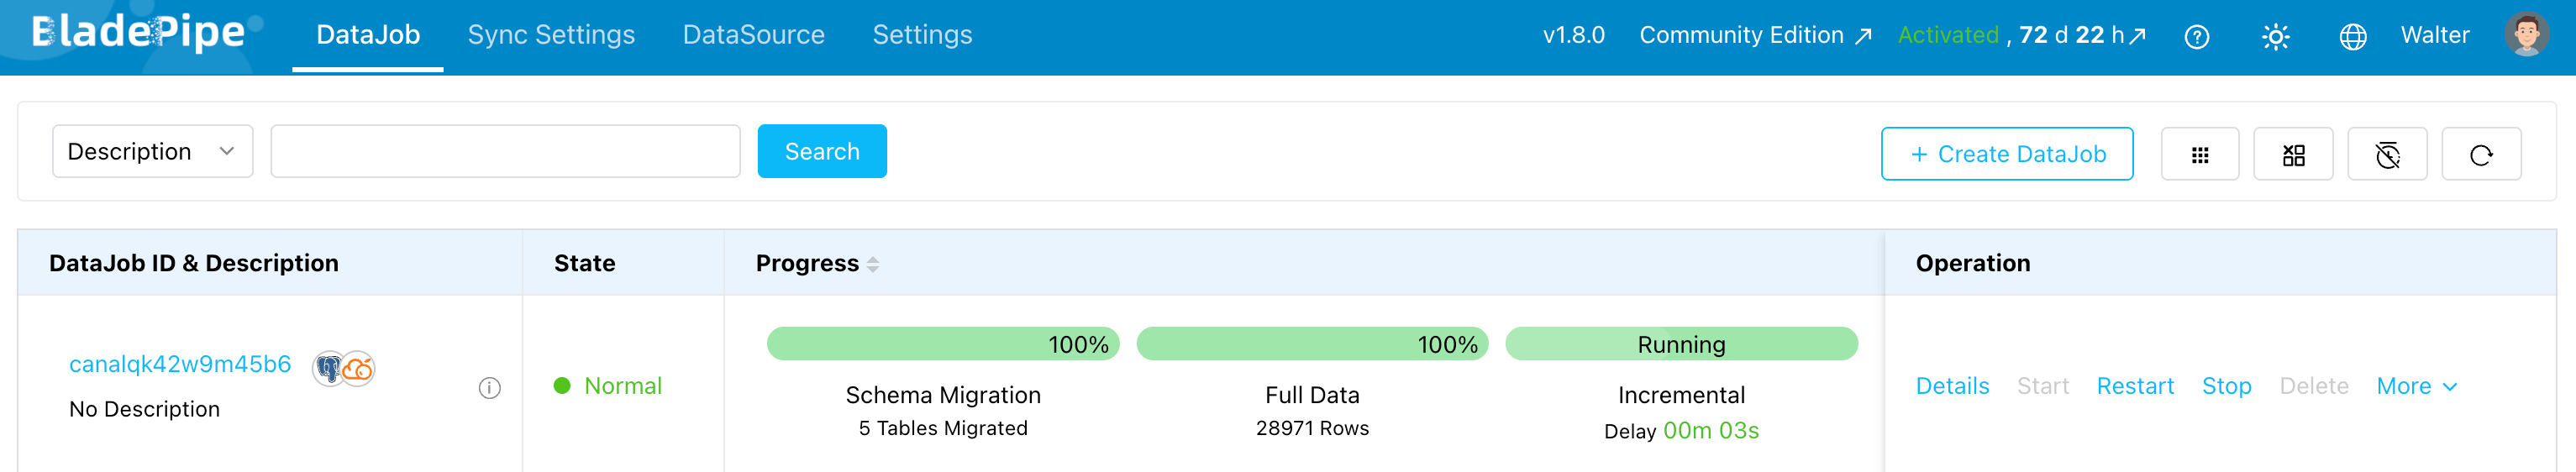Click the Stop action for the job
This screenshot has height=472, width=2576.
tap(2226, 386)
